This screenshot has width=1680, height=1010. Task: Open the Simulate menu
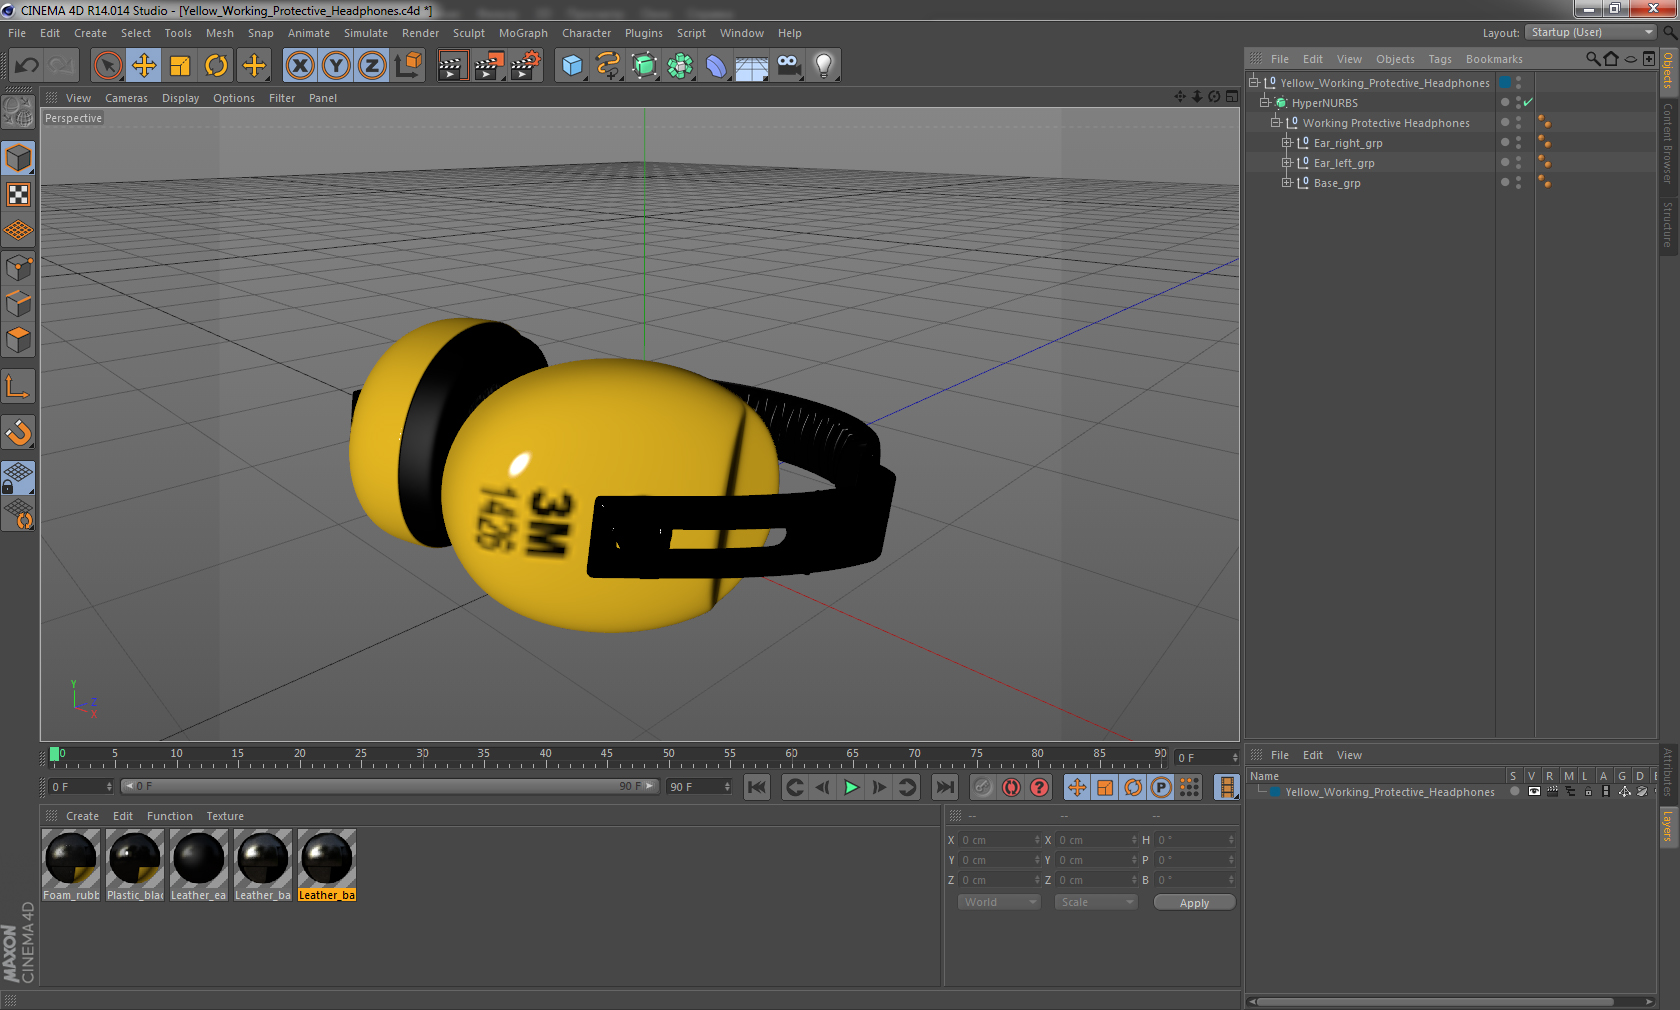[366, 33]
